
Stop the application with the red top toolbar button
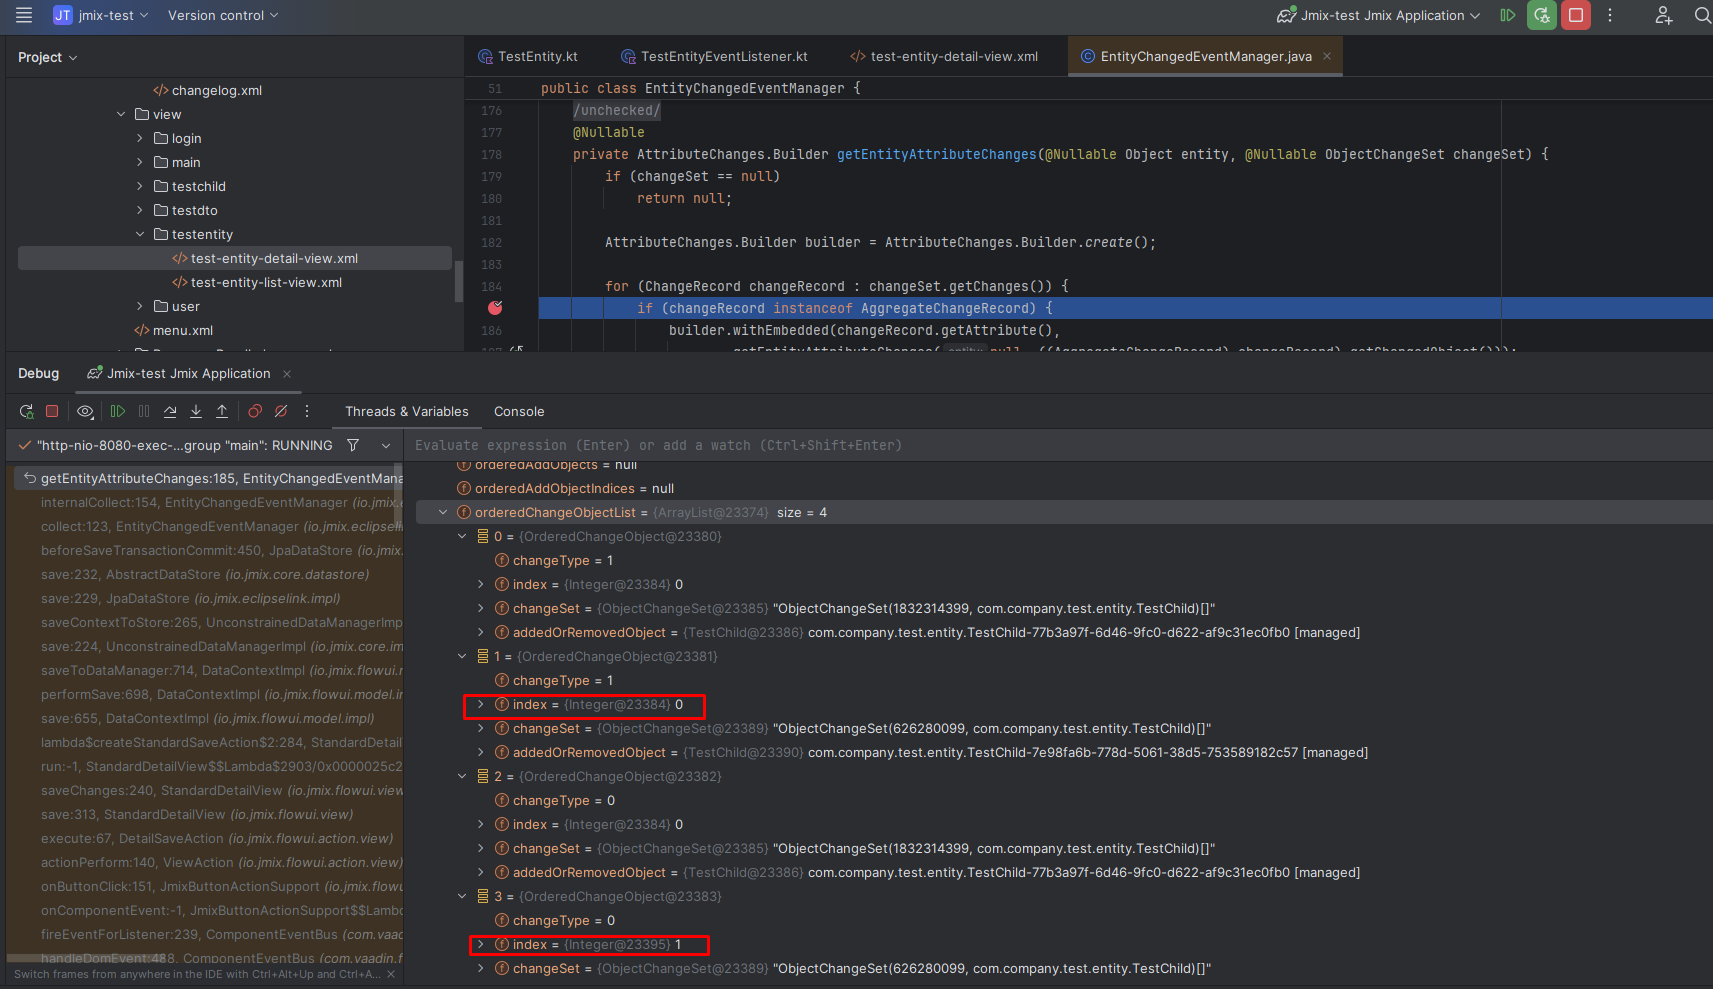(x=1576, y=15)
